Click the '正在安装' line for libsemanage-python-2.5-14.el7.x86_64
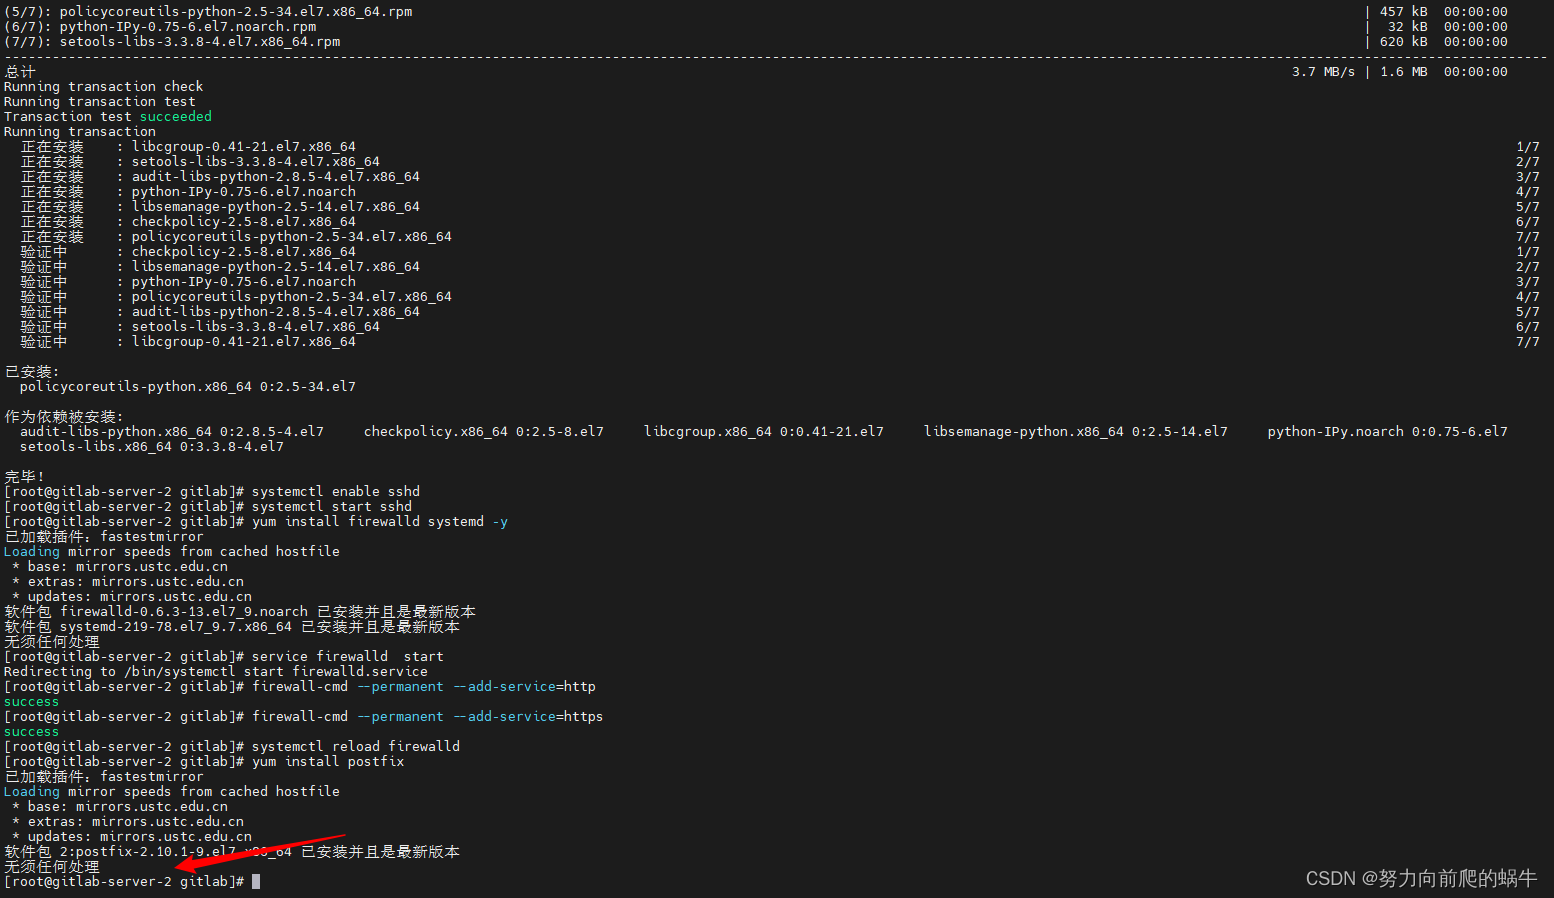1554x898 pixels. [x=220, y=207]
